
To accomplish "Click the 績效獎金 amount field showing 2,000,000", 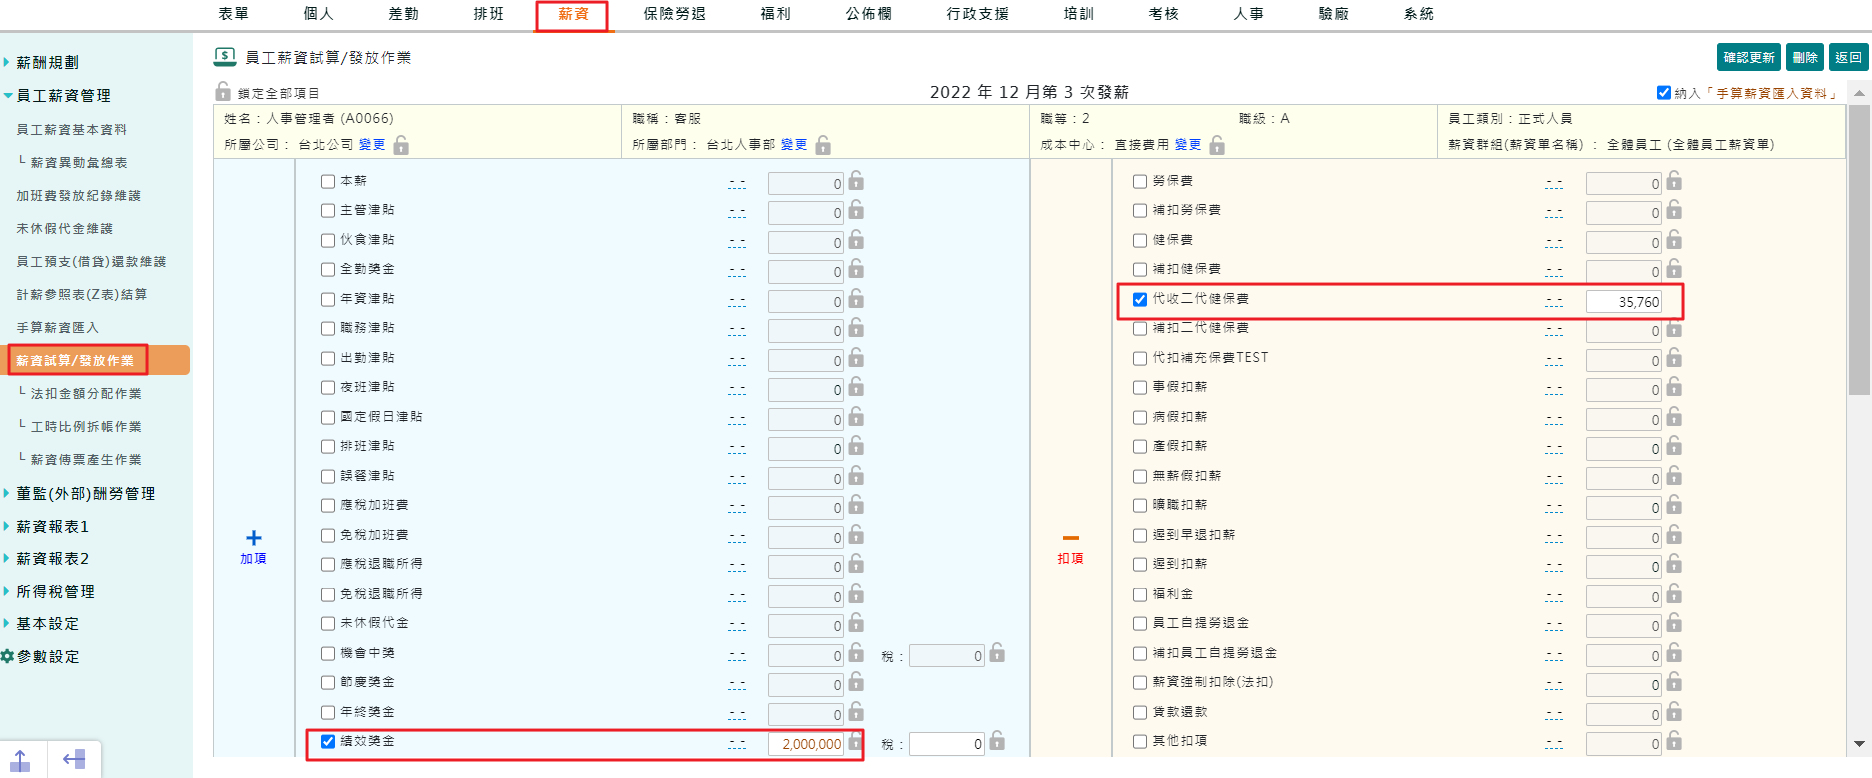I will click(x=806, y=744).
